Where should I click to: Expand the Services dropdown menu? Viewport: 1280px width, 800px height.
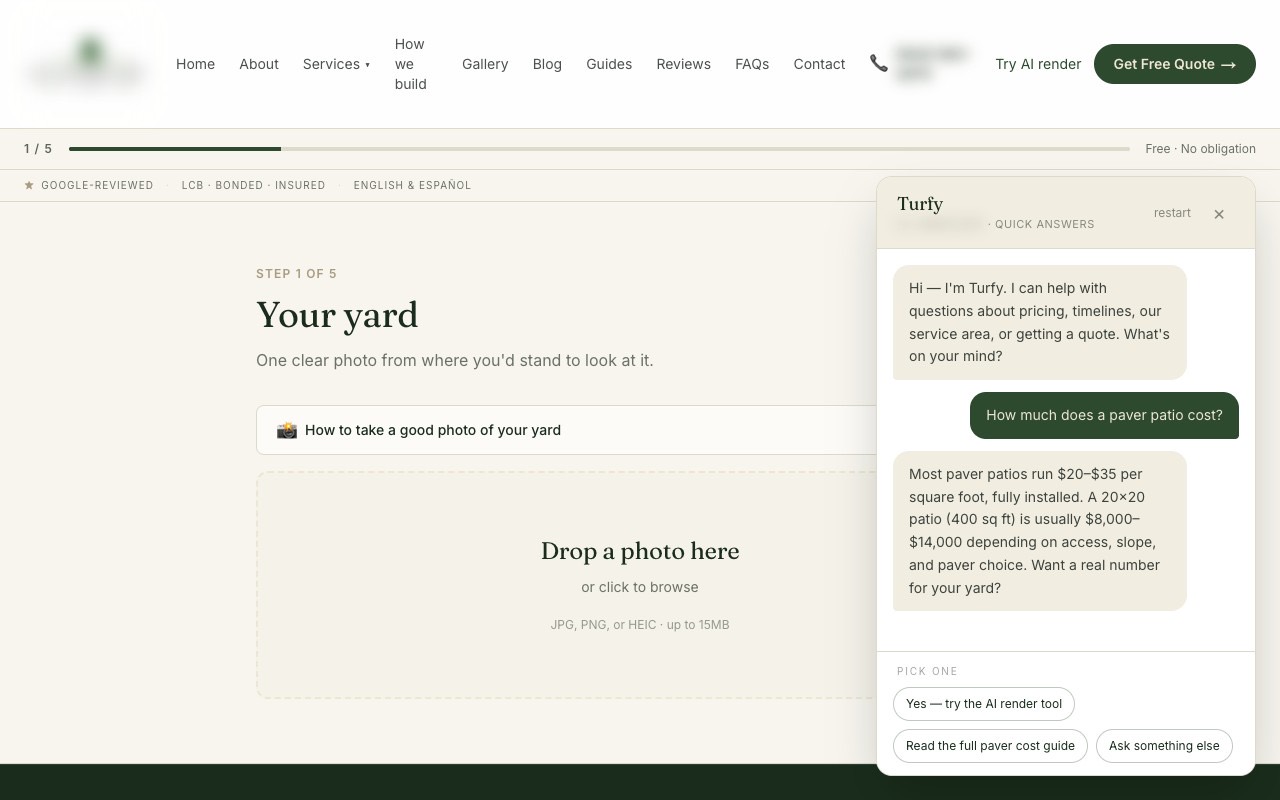coord(336,64)
